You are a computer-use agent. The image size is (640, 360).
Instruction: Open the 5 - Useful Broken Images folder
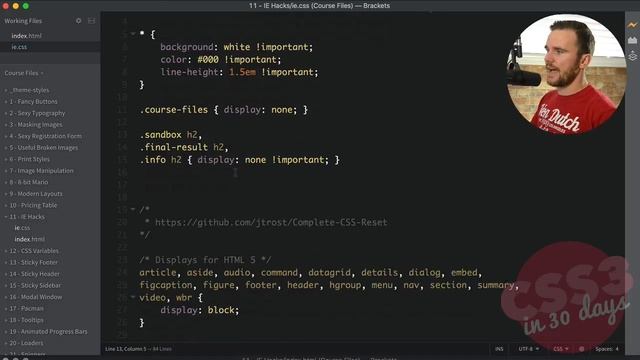coord(43,148)
